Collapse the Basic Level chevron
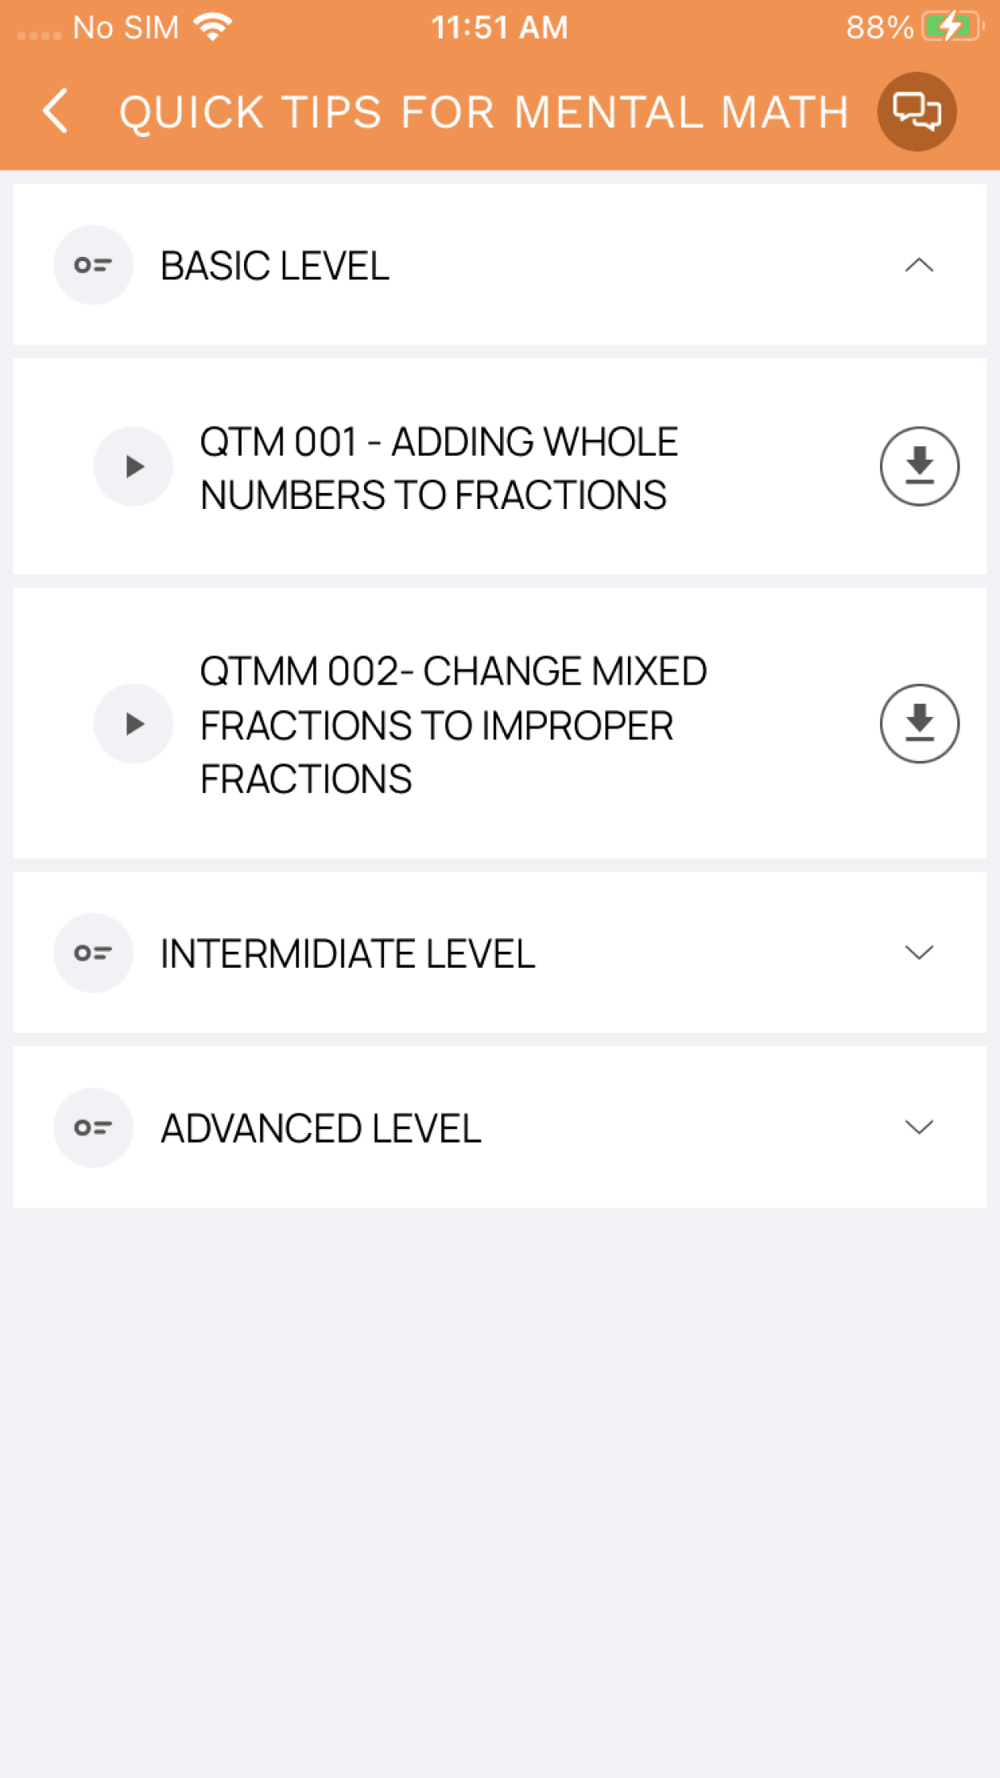 pos(919,265)
